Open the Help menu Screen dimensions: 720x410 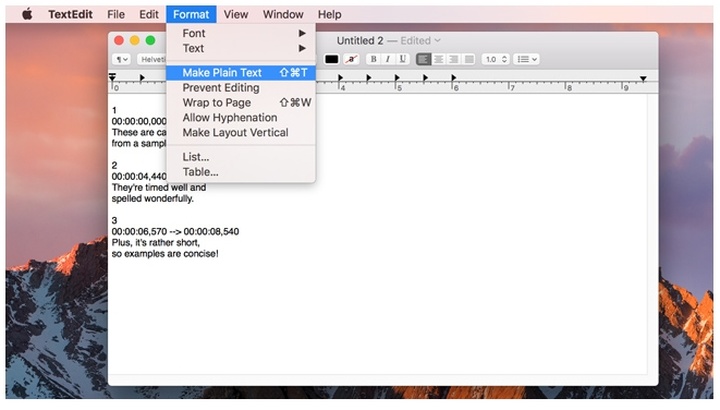click(x=329, y=14)
